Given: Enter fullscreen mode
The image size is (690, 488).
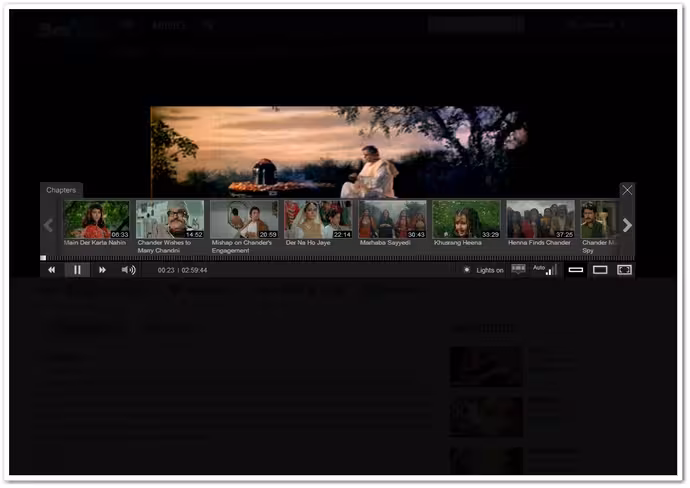Looking at the screenshot, I should click(624, 270).
